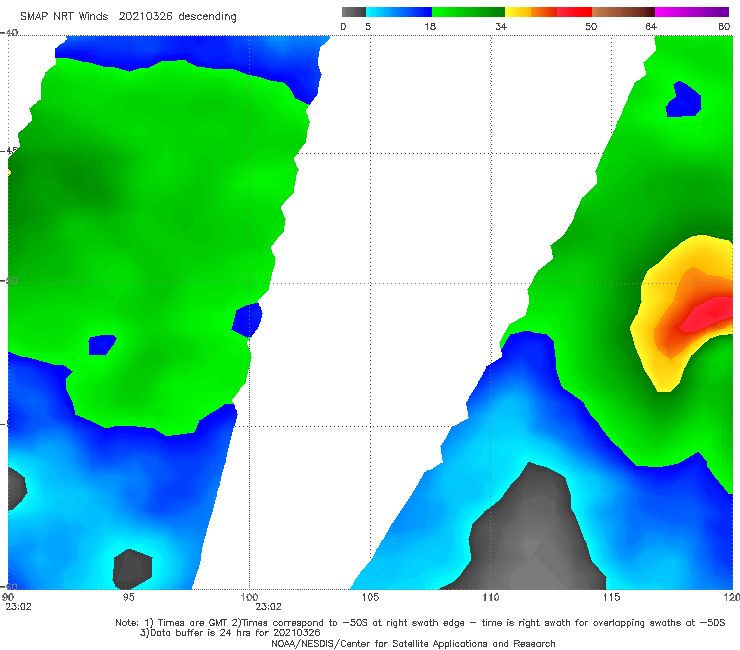This screenshot has width=740, height=650.
Task: Click the swath time '23:02' below longitude 90
Action: click(18, 607)
